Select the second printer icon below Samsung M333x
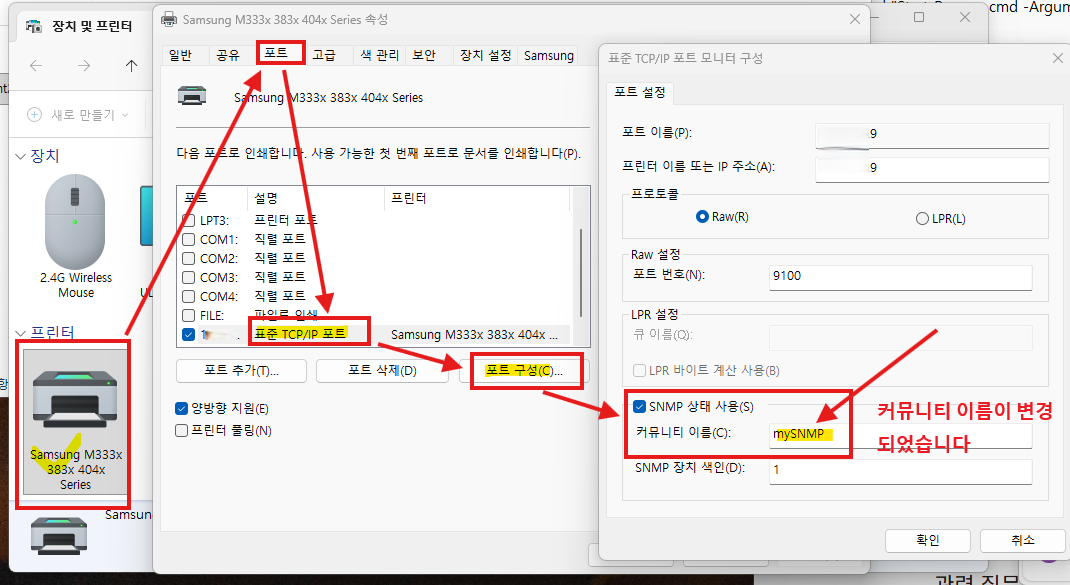The image size is (1070, 585). pyautogui.click(x=59, y=535)
